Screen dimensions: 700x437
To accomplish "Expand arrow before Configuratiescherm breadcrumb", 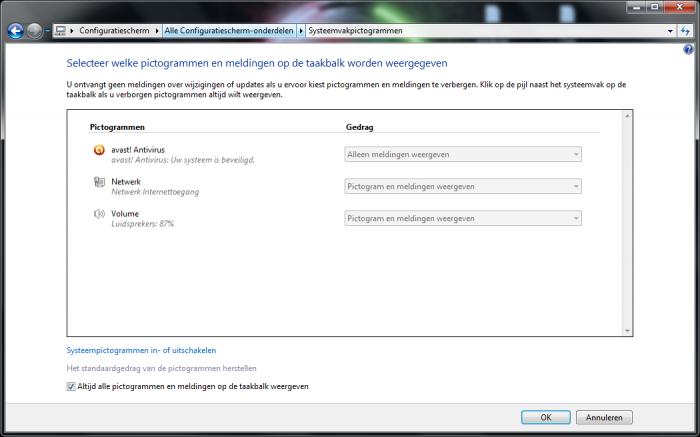I will coord(71,31).
